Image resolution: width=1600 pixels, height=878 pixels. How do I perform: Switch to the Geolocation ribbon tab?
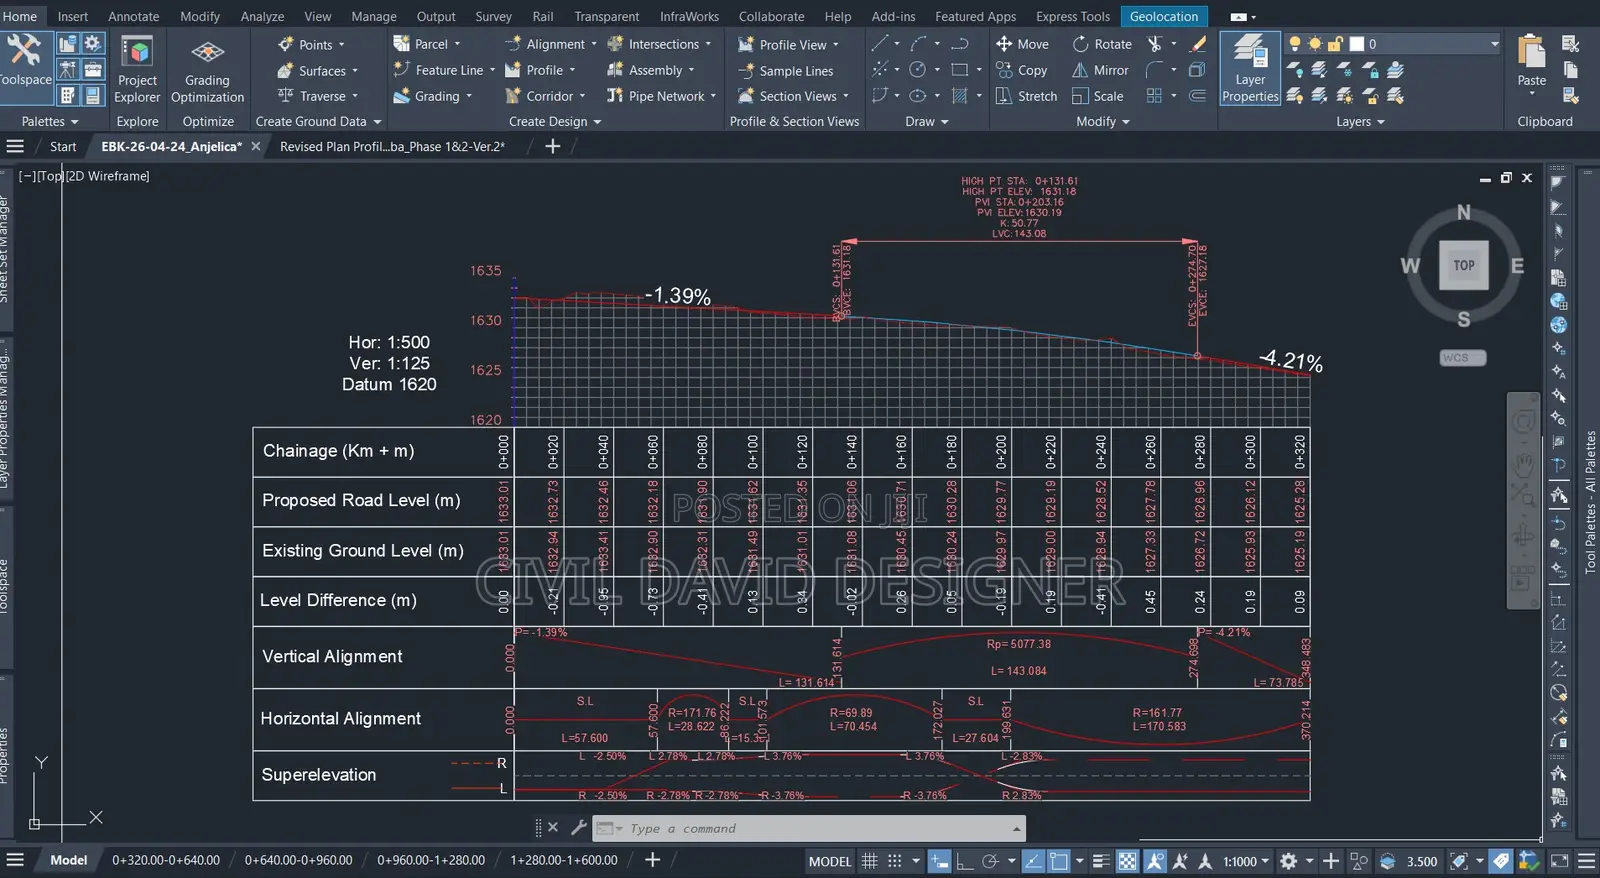pos(1164,16)
